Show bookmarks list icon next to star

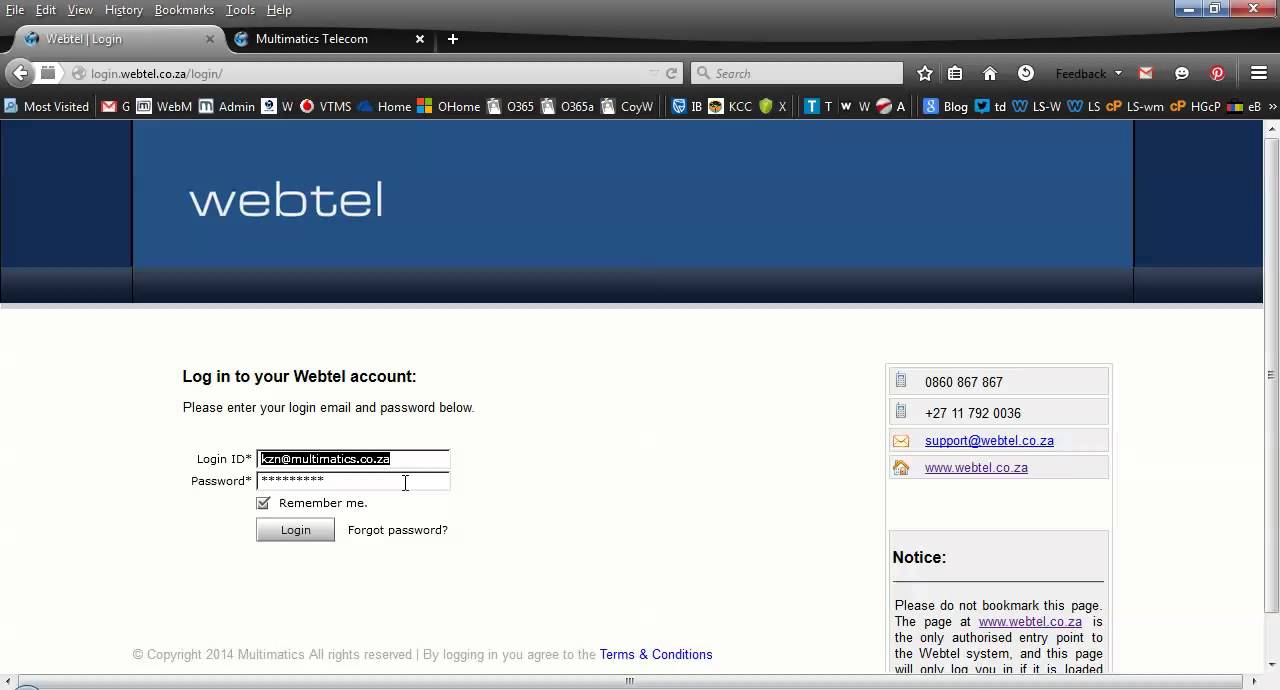pos(955,73)
